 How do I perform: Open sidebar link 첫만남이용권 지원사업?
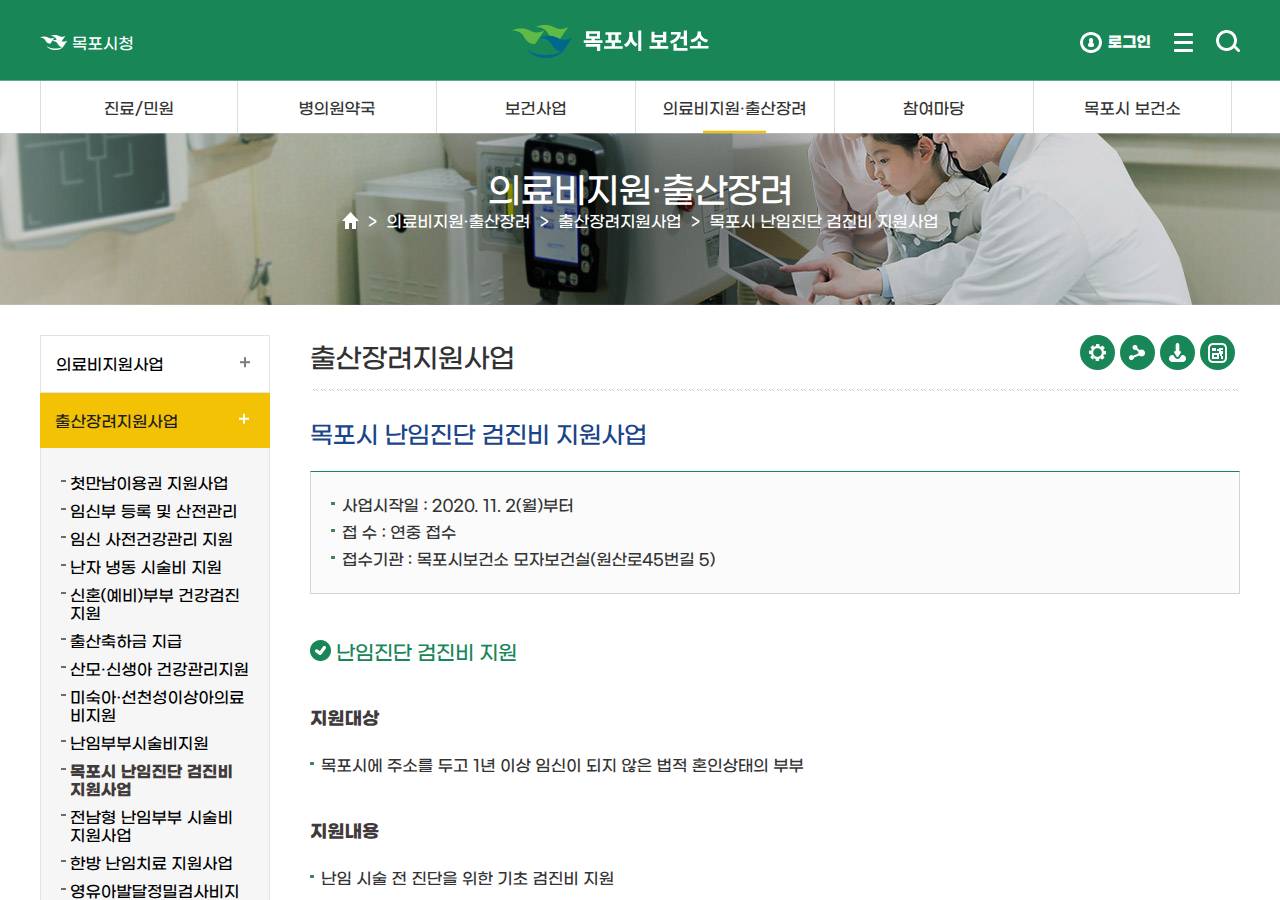[149, 483]
